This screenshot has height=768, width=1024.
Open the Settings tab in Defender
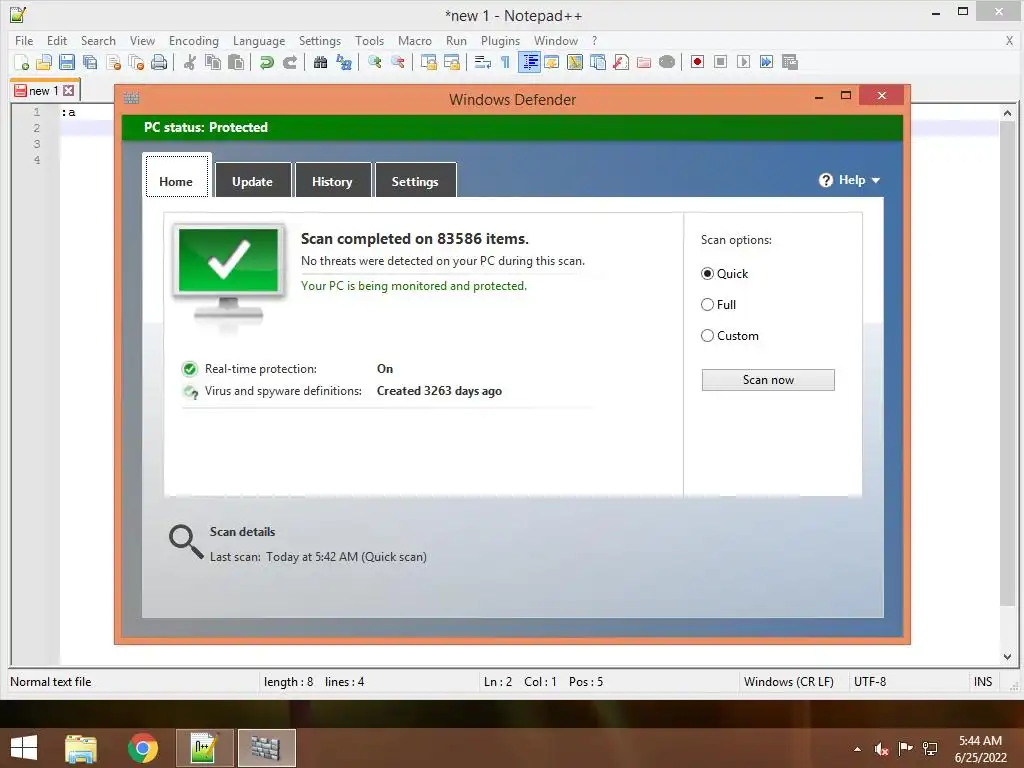415,181
